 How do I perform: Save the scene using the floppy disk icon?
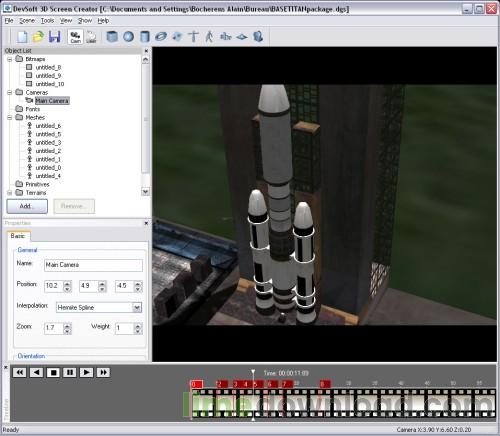(x=54, y=36)
